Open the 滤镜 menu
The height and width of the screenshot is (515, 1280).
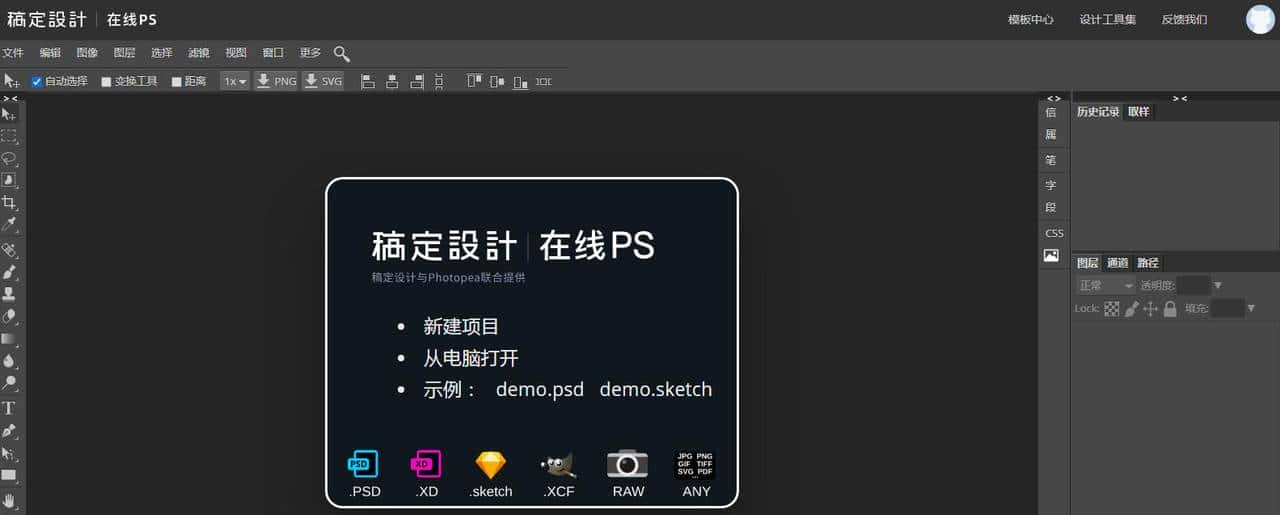199,53
